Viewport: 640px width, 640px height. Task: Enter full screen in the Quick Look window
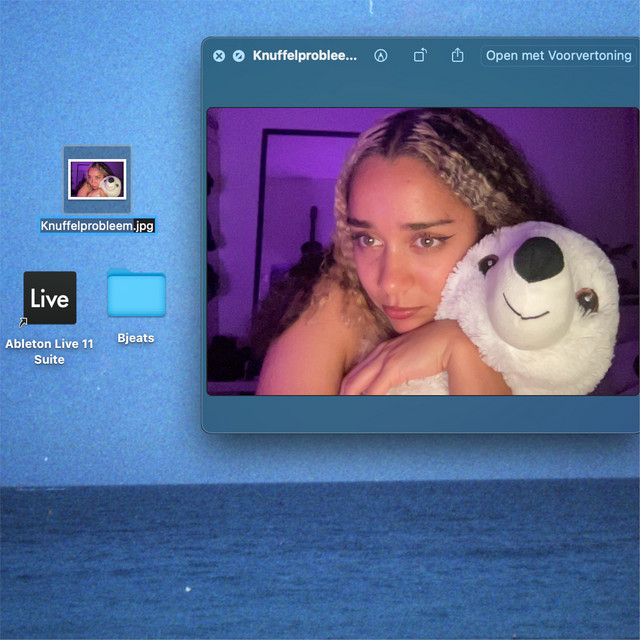238,56
